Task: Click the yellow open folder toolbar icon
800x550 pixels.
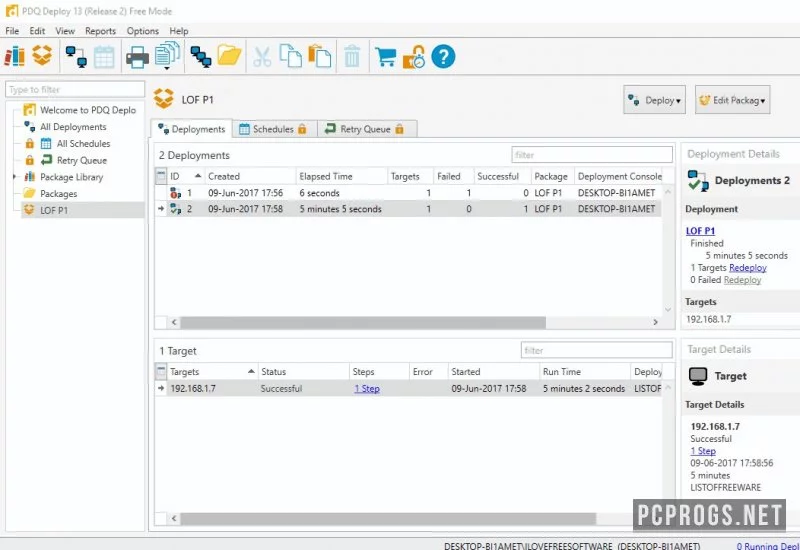Action: [x=229, y=55]
